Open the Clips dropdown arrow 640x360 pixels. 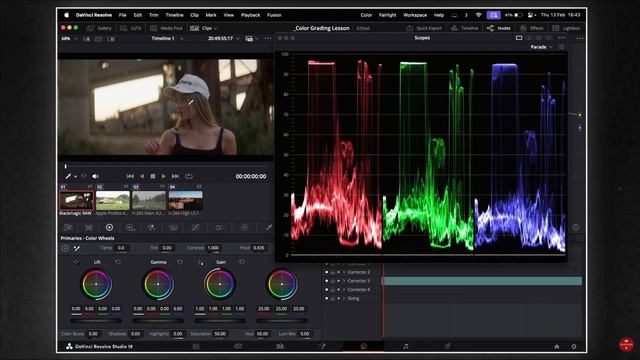tap(216, 28)
